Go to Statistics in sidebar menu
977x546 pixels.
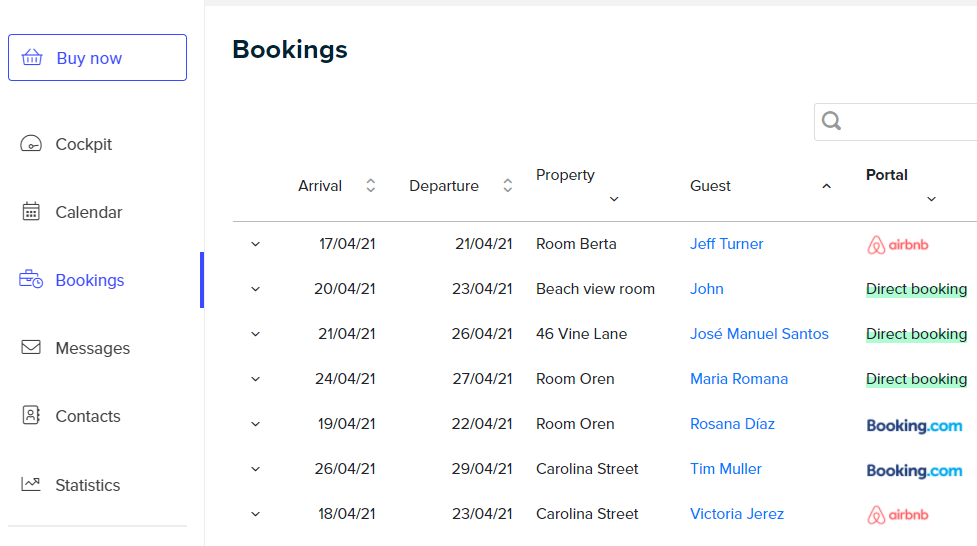tap(88, 485)
